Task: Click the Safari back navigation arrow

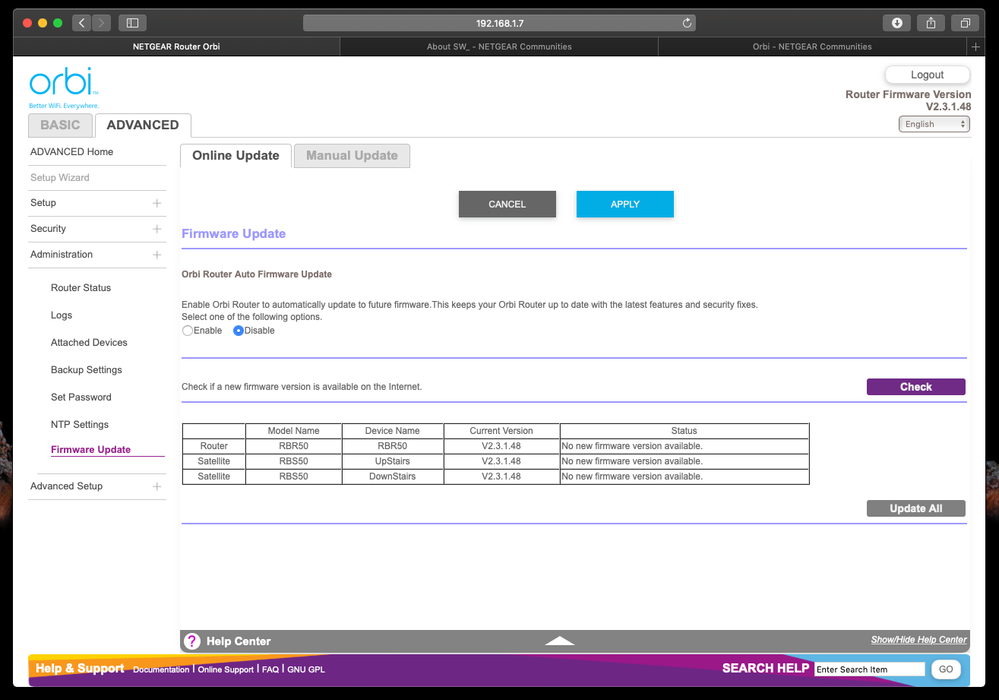Action: coord(81,23)
